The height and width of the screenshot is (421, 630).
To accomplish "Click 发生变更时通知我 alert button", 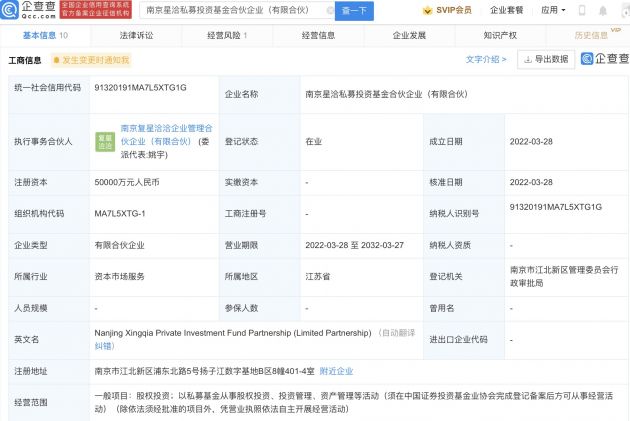I will (x=91, y=60).
